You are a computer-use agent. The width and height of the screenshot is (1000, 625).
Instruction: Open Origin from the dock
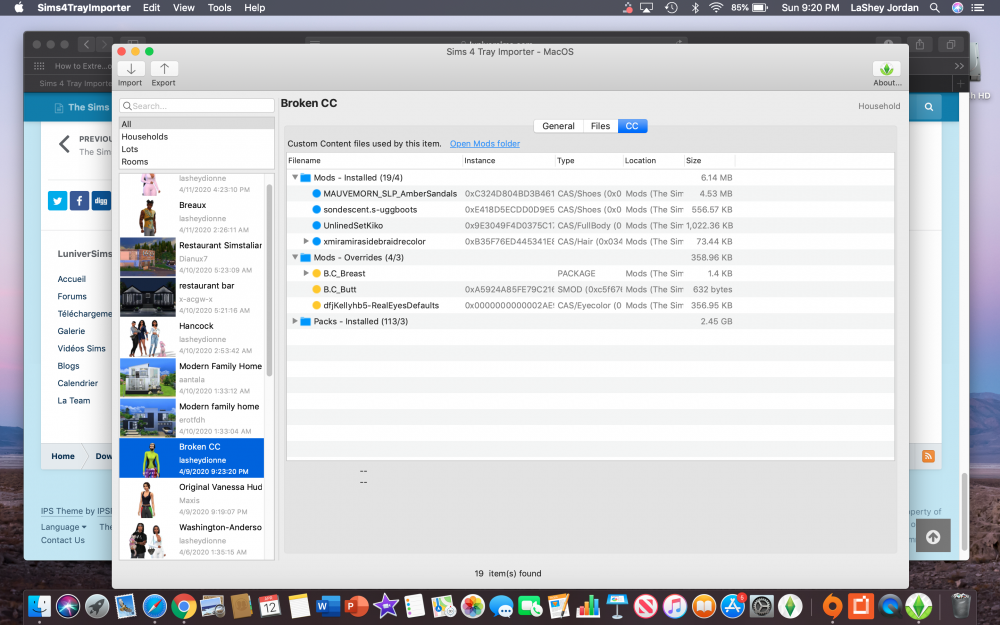click(x=832, y=606)
